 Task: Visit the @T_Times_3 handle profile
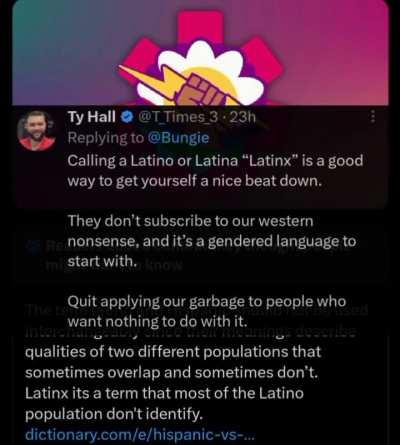point(179,117)
